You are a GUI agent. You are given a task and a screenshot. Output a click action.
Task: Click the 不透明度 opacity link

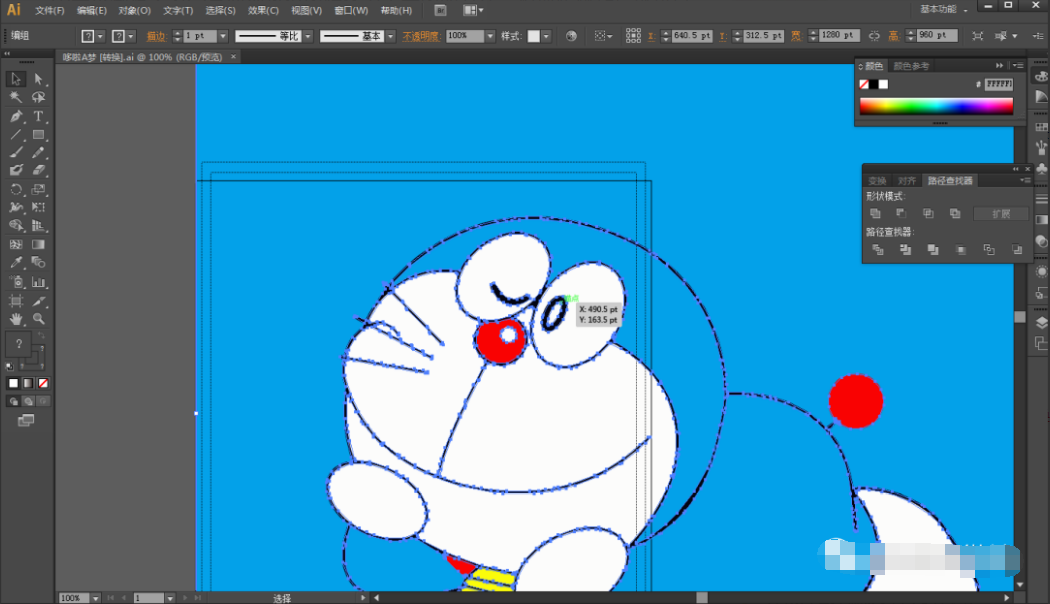pyautogui.click(x=421, y=36)
